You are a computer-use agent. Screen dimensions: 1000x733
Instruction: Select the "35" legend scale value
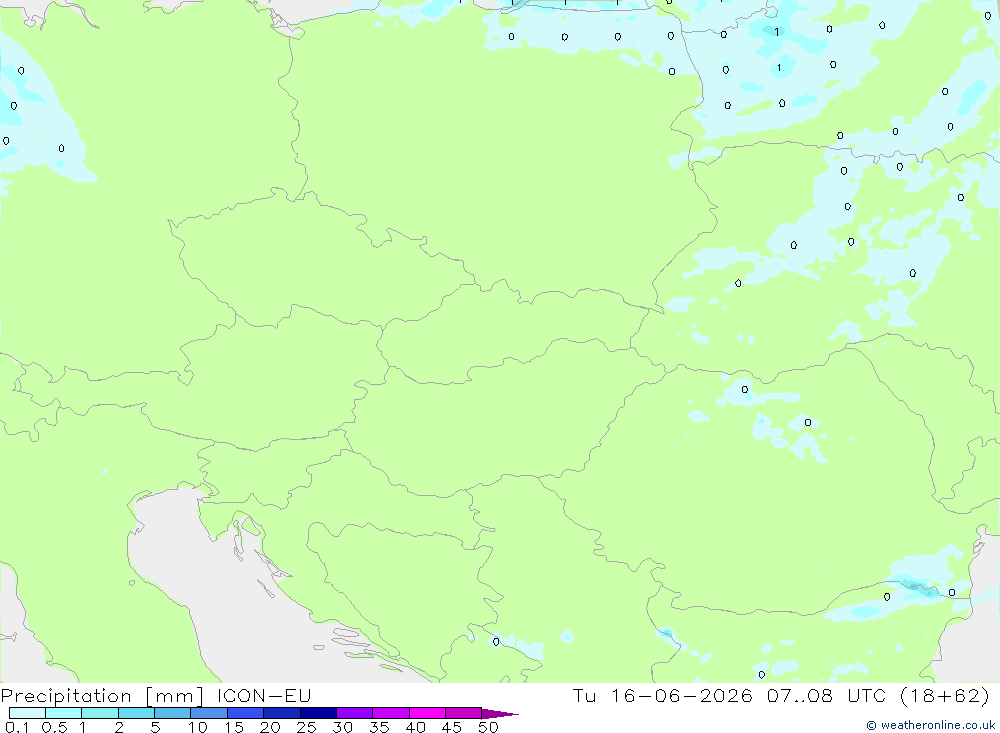click(x=379, y=727)
